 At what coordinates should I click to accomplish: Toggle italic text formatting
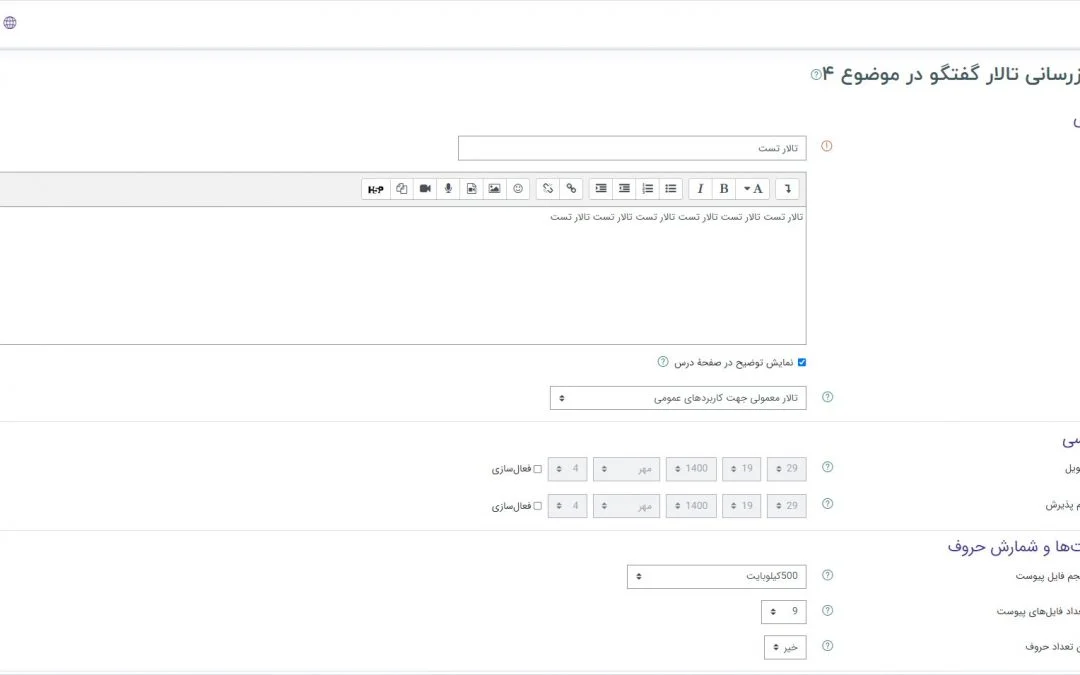tap(700, 188)
